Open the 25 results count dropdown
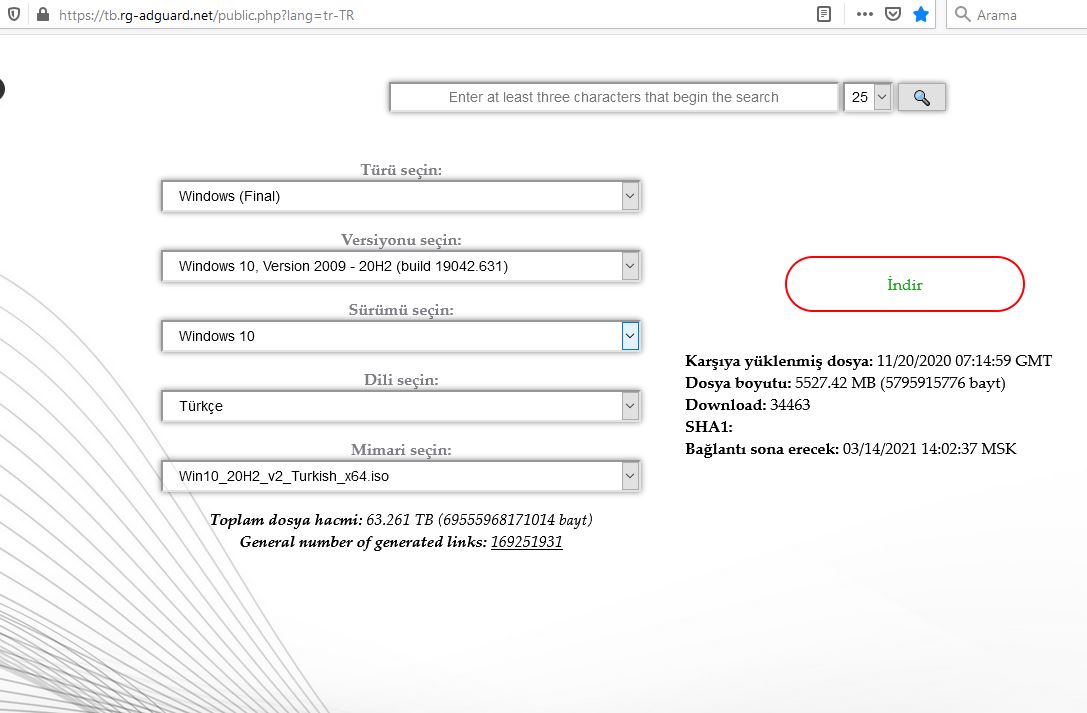 (x=867, y=97)
